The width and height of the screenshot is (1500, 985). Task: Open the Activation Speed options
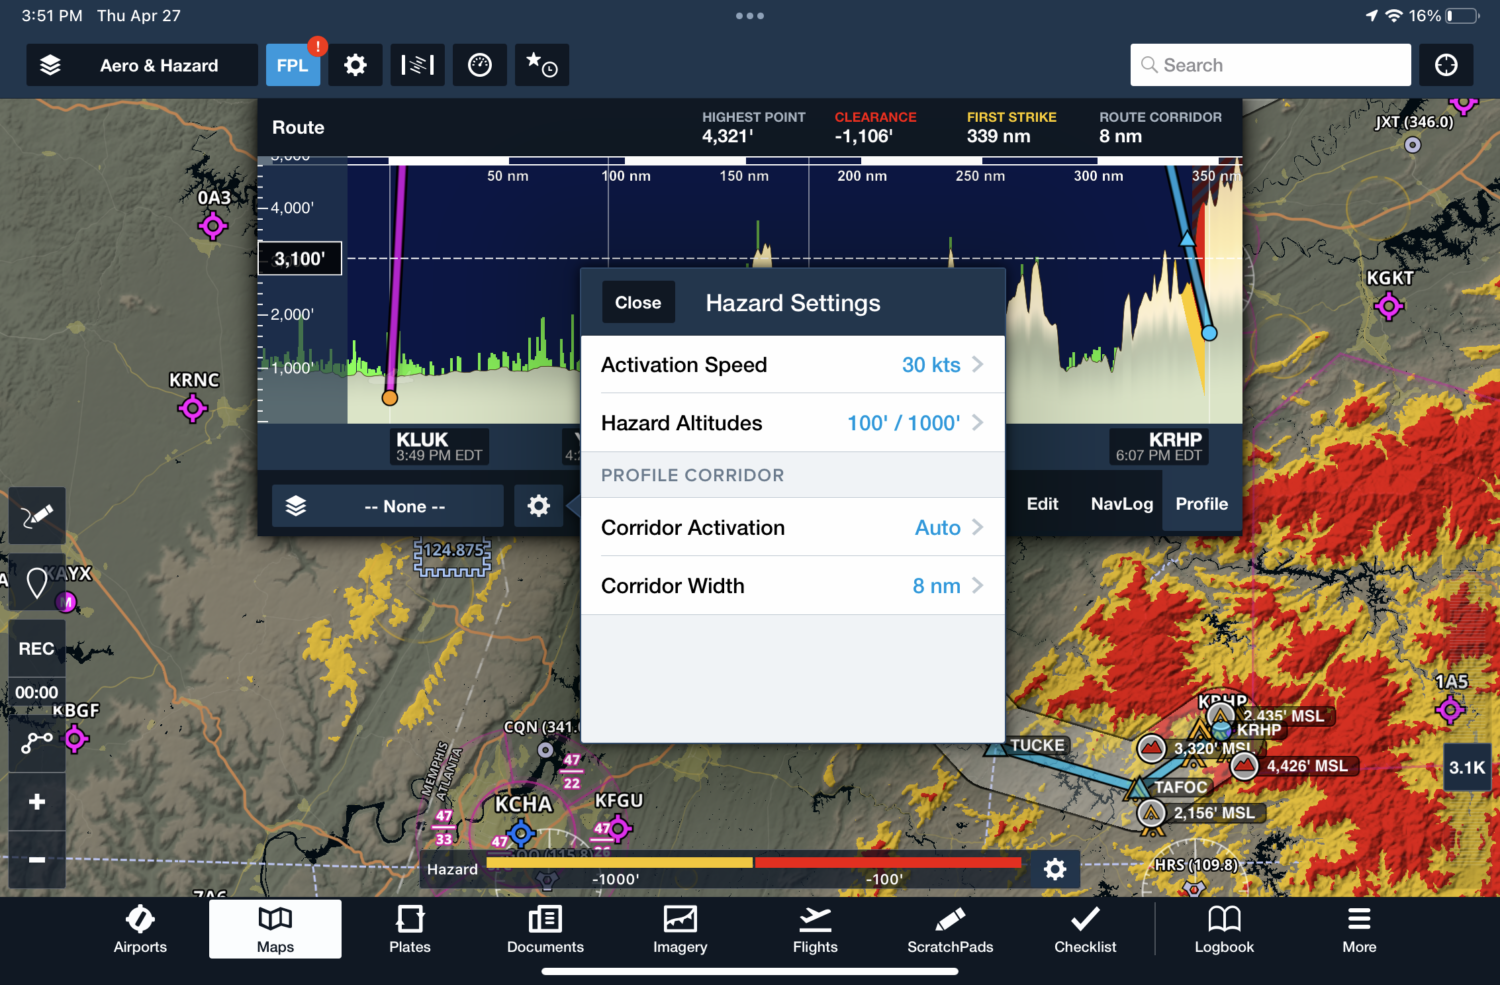pyautogui.click(x=793, y=364)
